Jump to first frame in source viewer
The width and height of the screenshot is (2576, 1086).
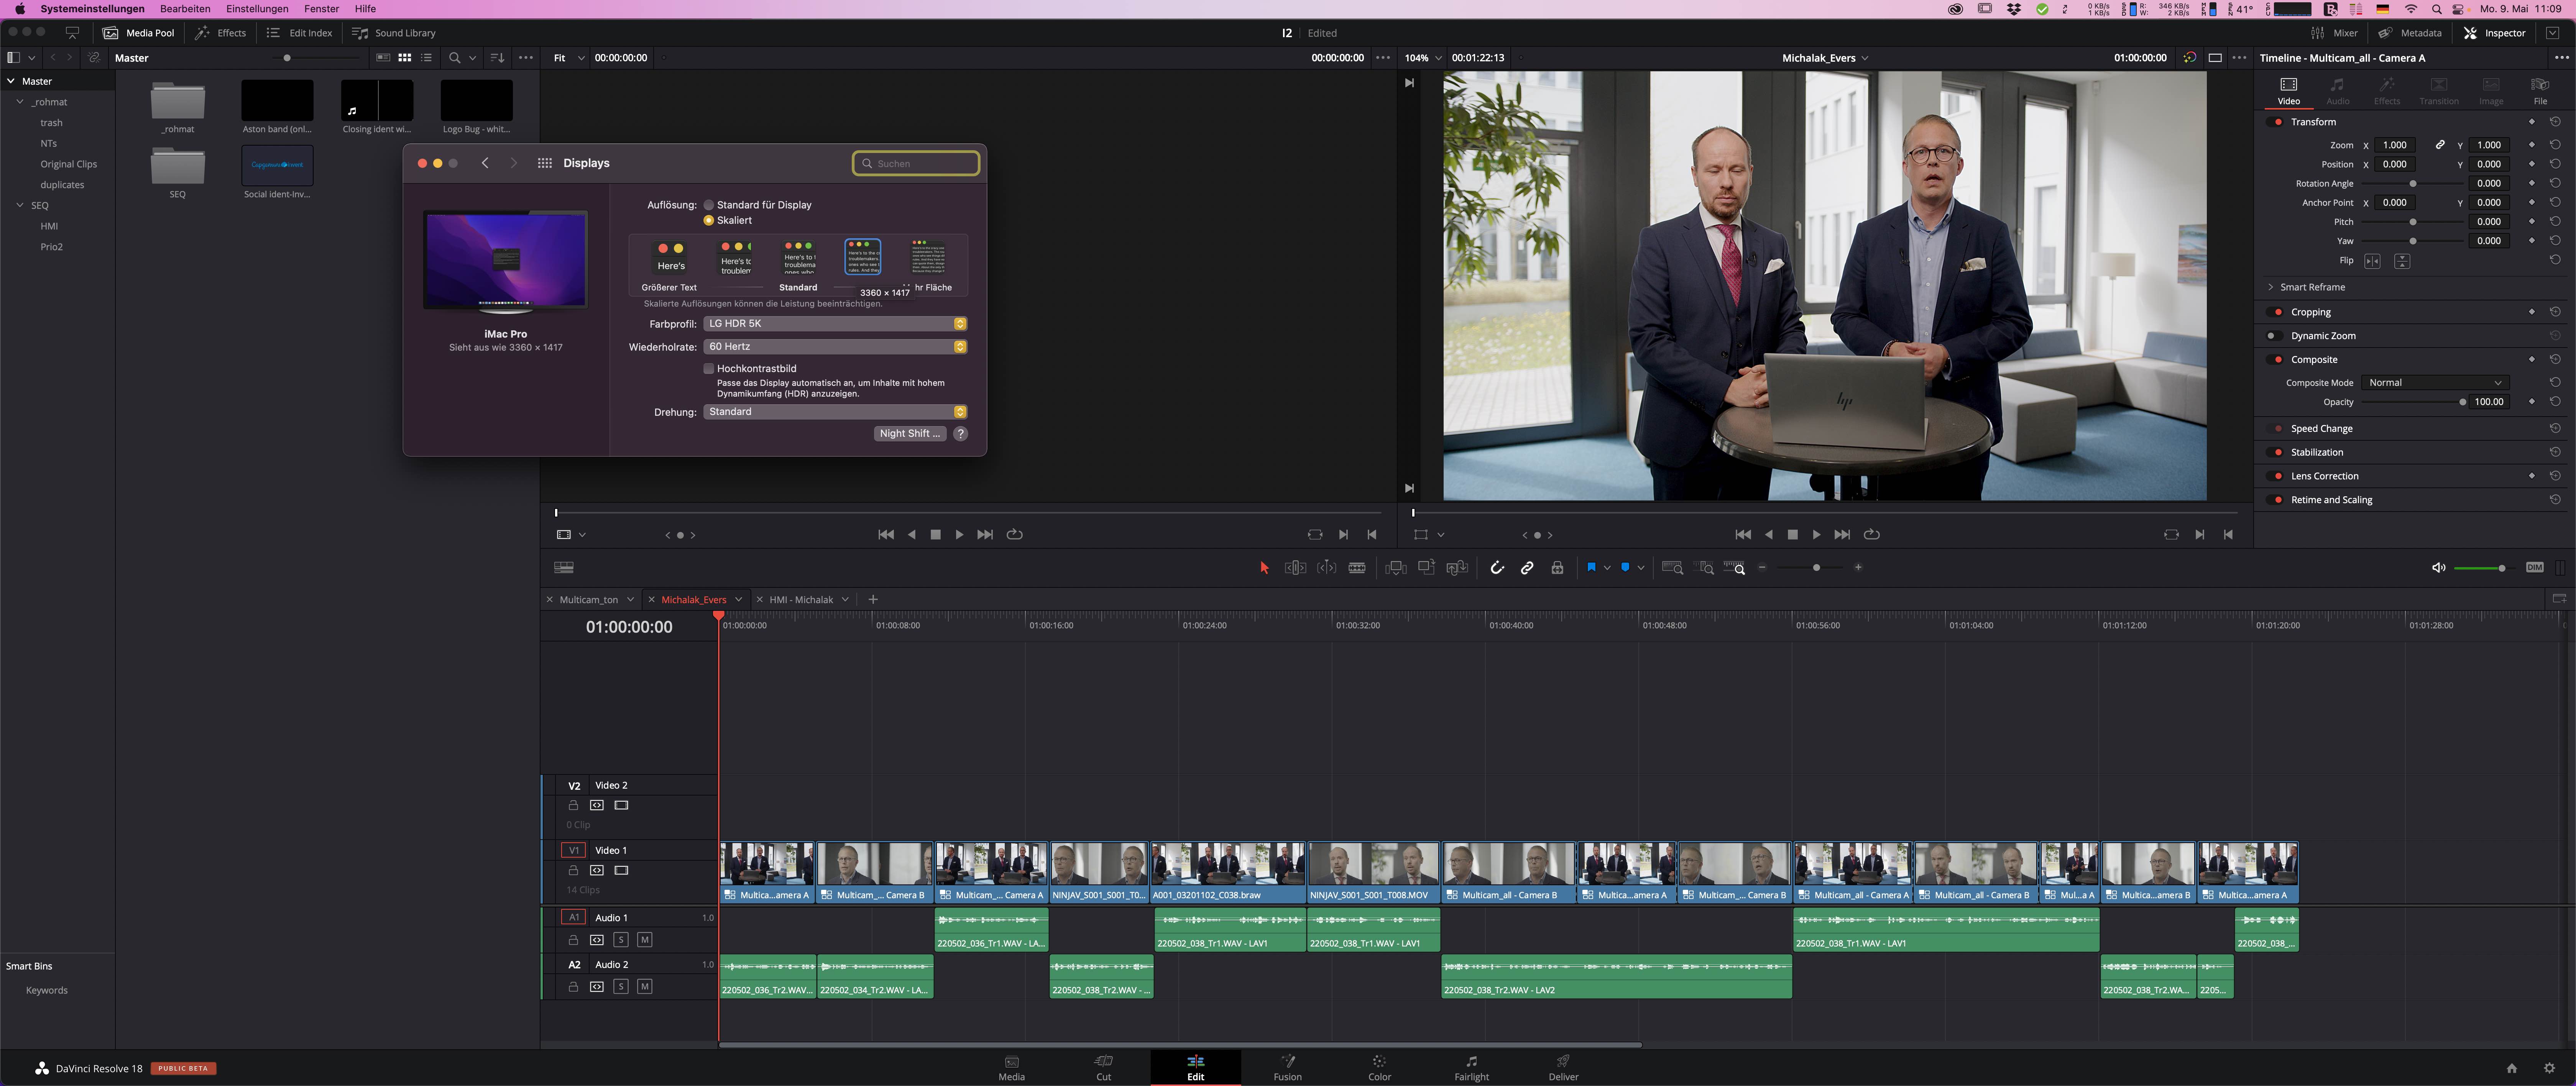pyautogui.click(x=885, y=535)
